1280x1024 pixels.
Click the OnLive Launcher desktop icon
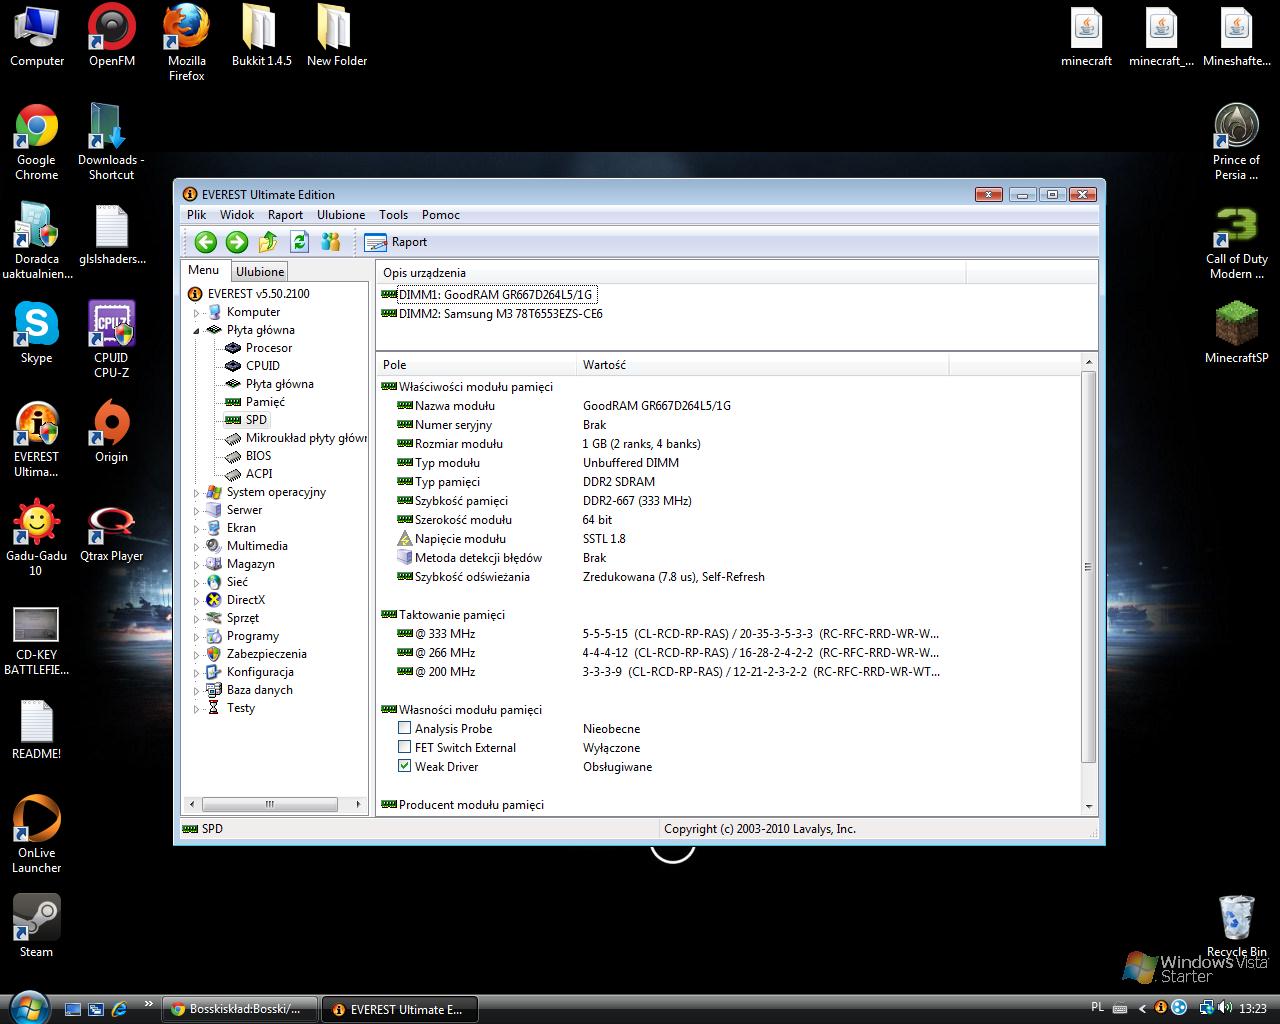click(36, 835)
